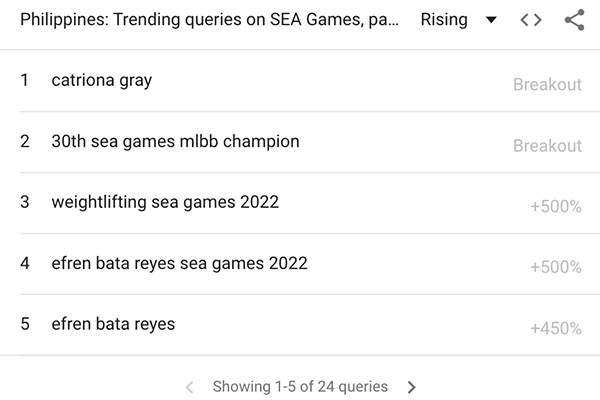This screenshot has width=600, height=400.
Task: Click the Showing 1-5 of 24 queries text
Action: (300, 387)
